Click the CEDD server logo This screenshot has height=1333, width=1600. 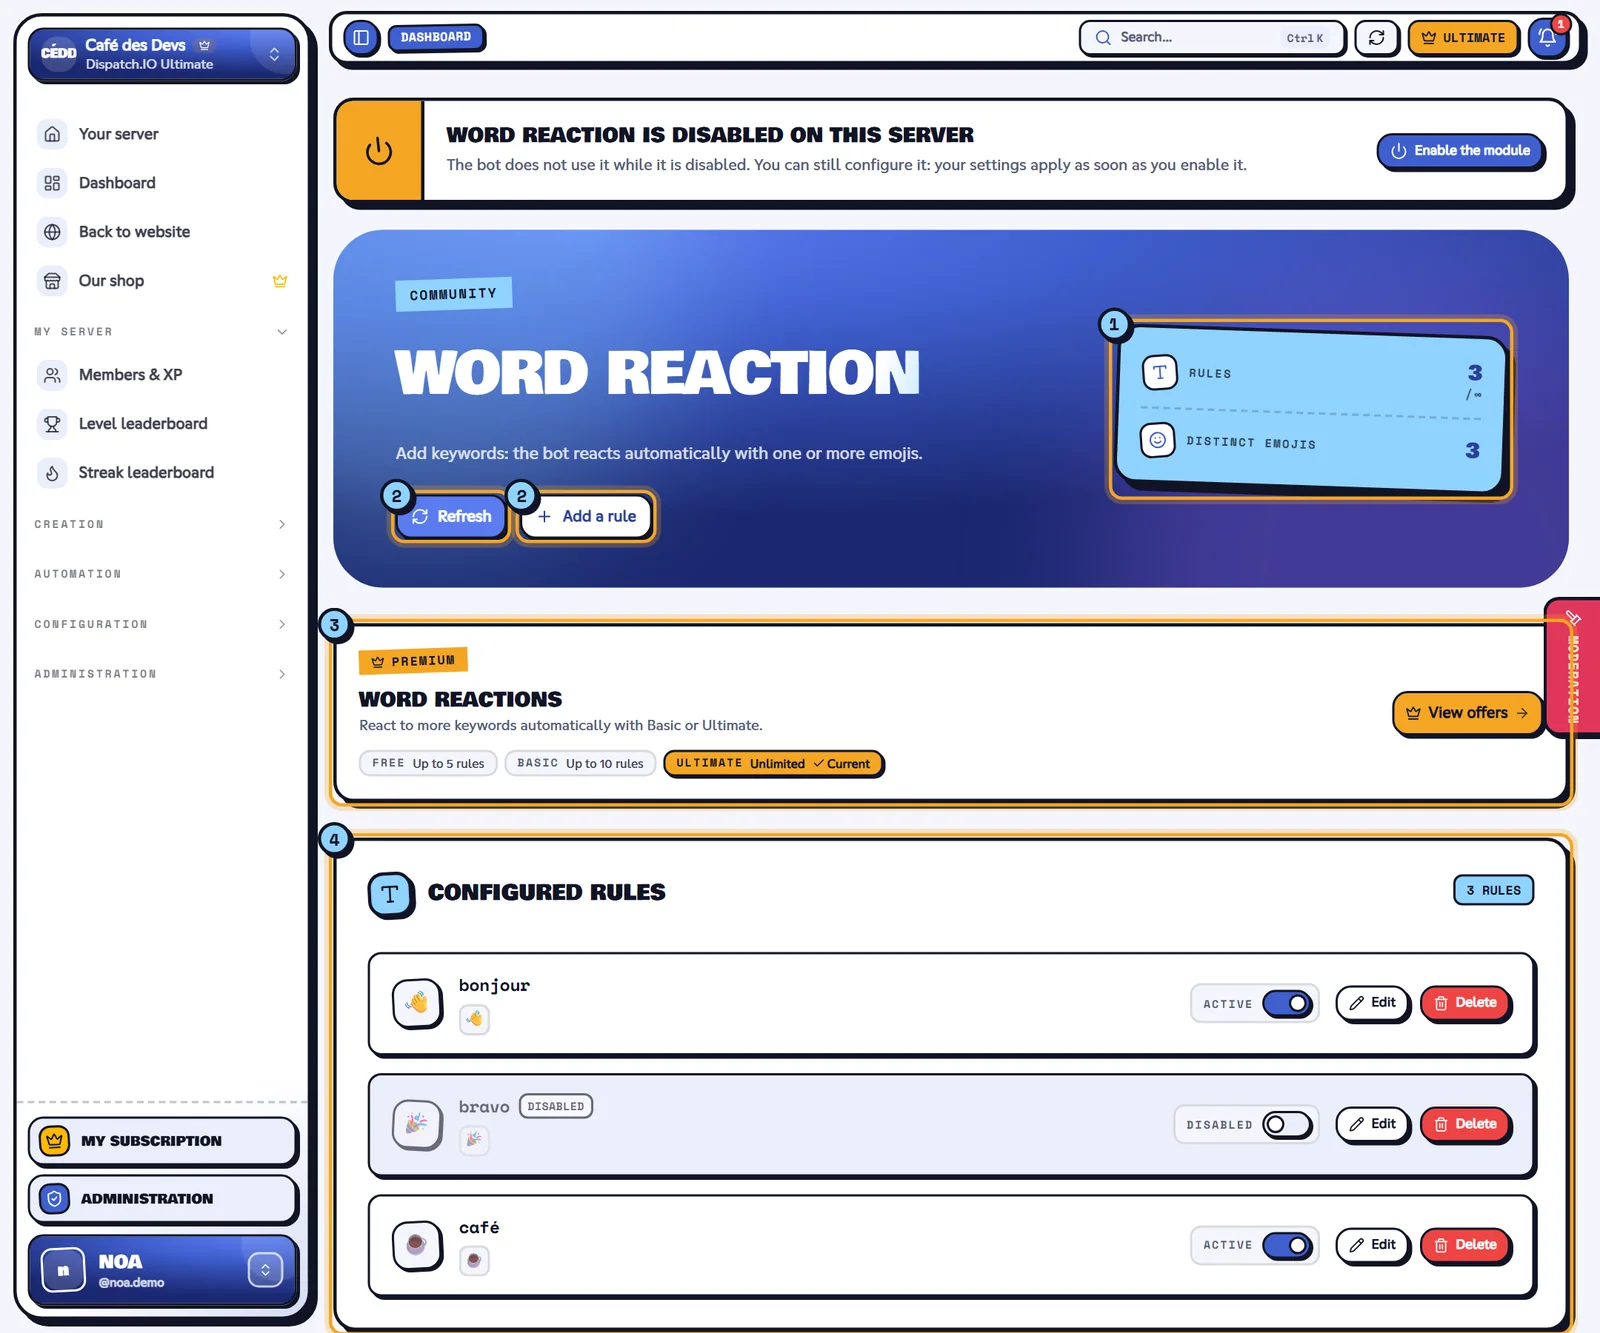pyautogui.click(x=58, y=53)
